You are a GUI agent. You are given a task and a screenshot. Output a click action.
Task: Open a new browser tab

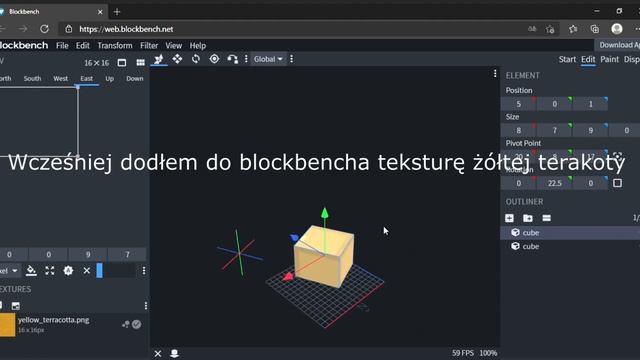117,12
